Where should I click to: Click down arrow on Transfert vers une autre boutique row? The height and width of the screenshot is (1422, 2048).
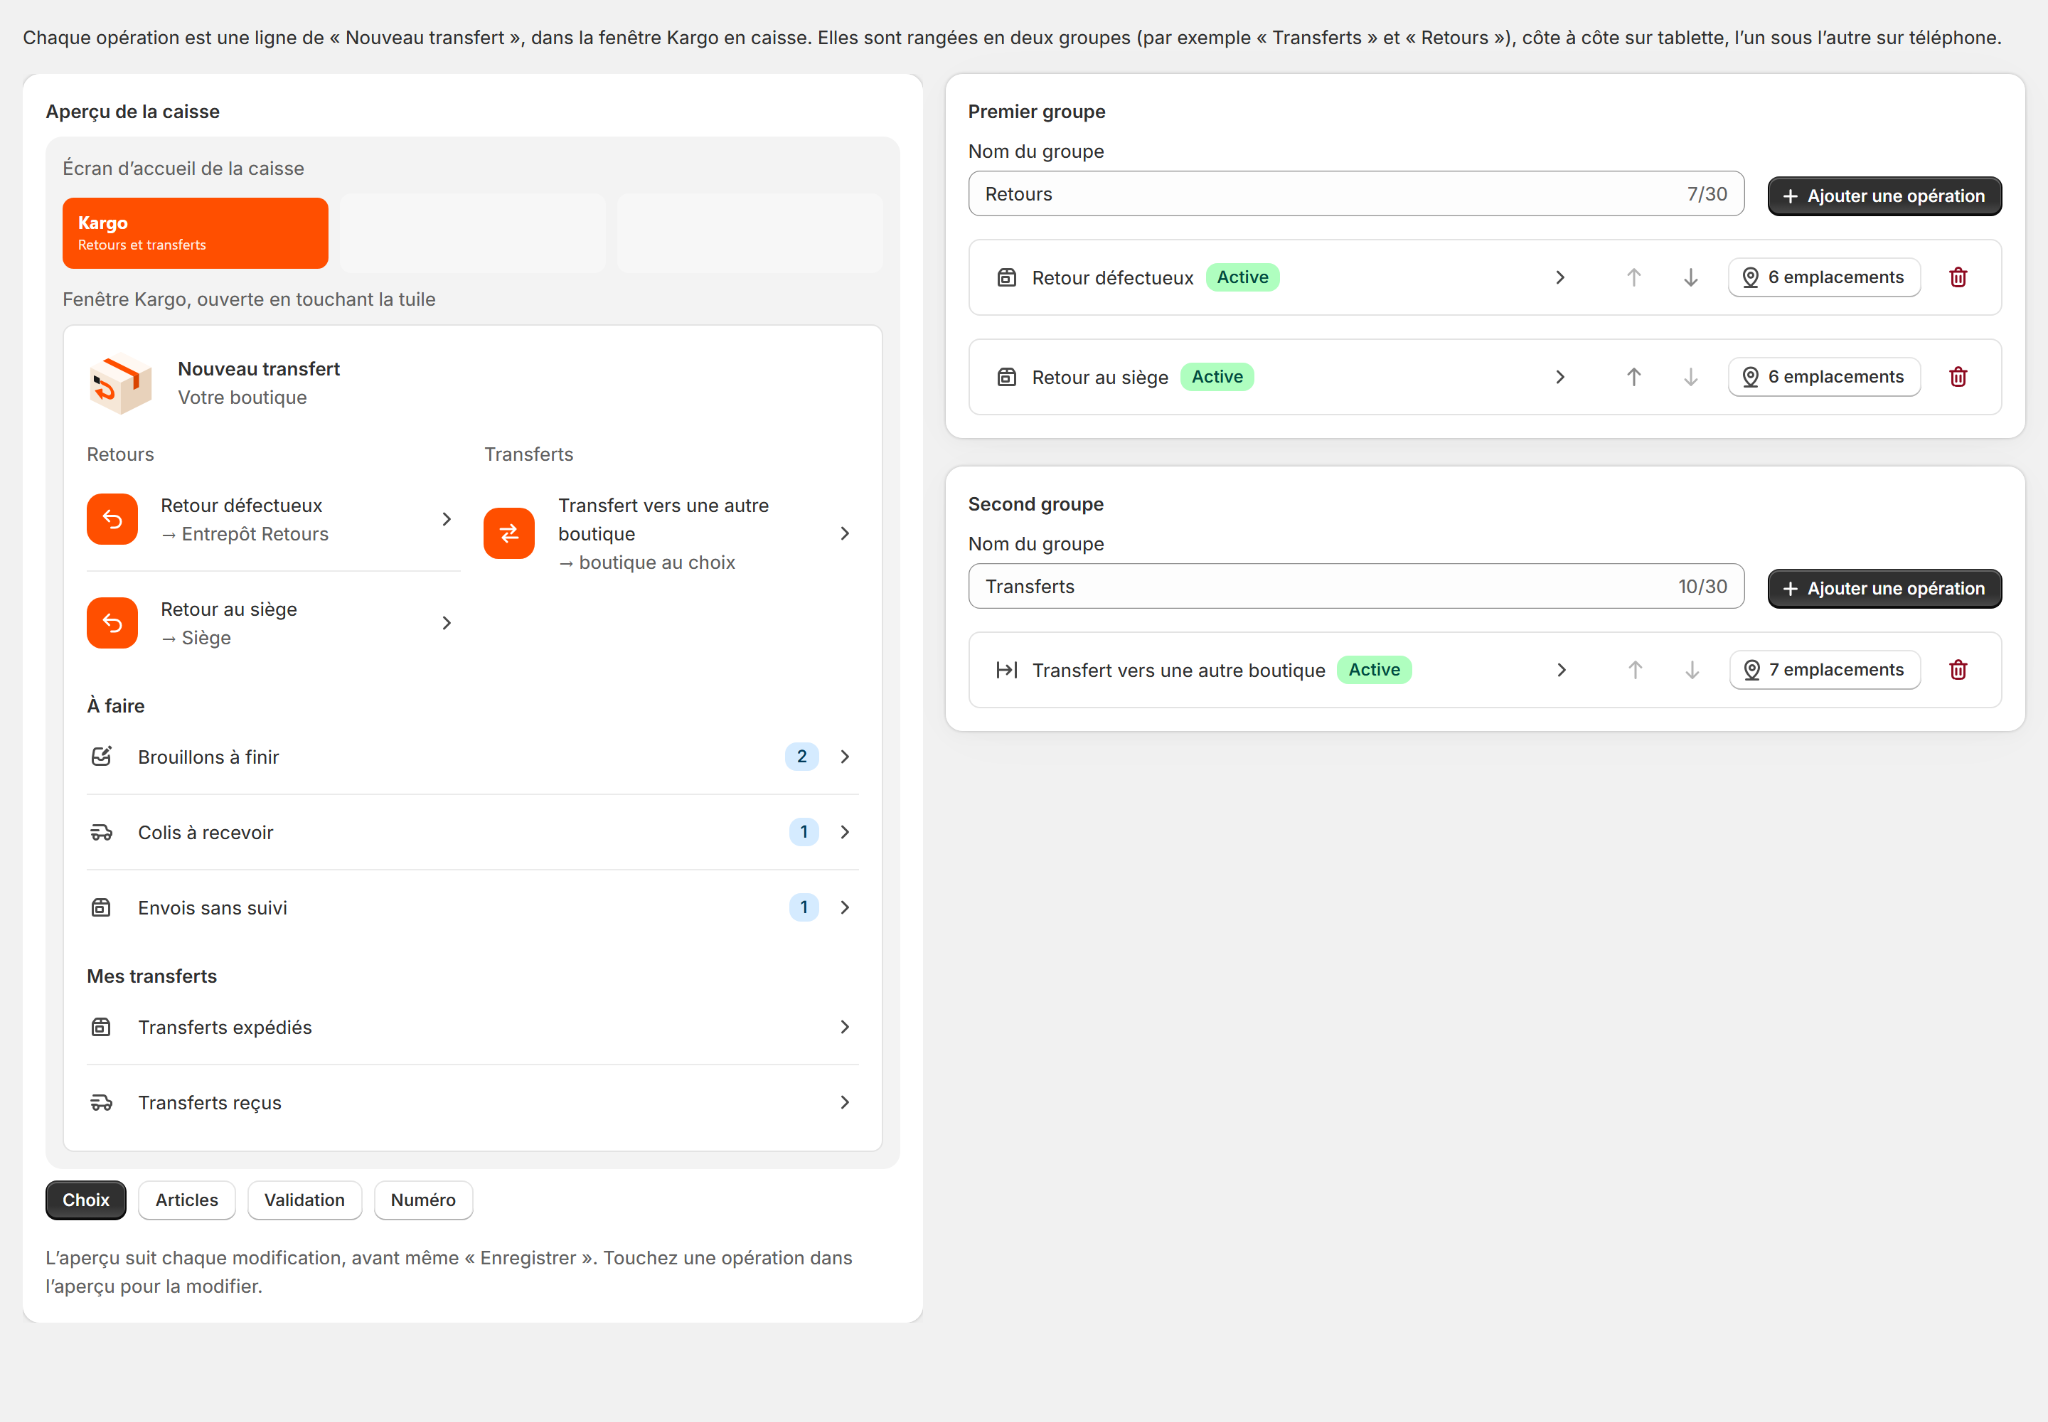pos(1692,670)
